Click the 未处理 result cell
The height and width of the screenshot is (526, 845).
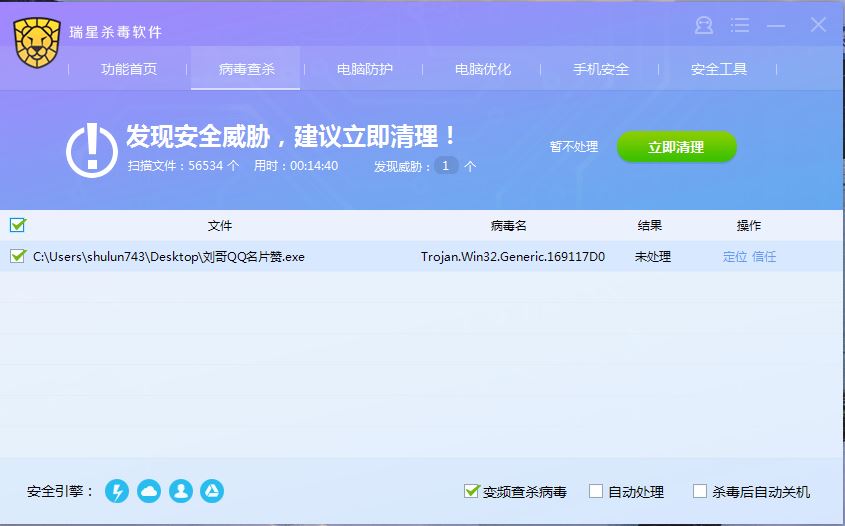click(x=653, y=257)
